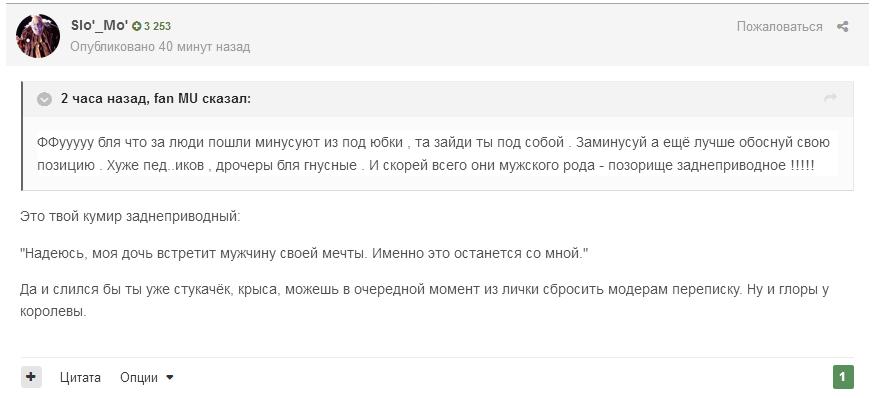Click the quoted sentence starting with Надеюсь, моя дочь
This screenshot has height=398, width=875.
[304, 254]
